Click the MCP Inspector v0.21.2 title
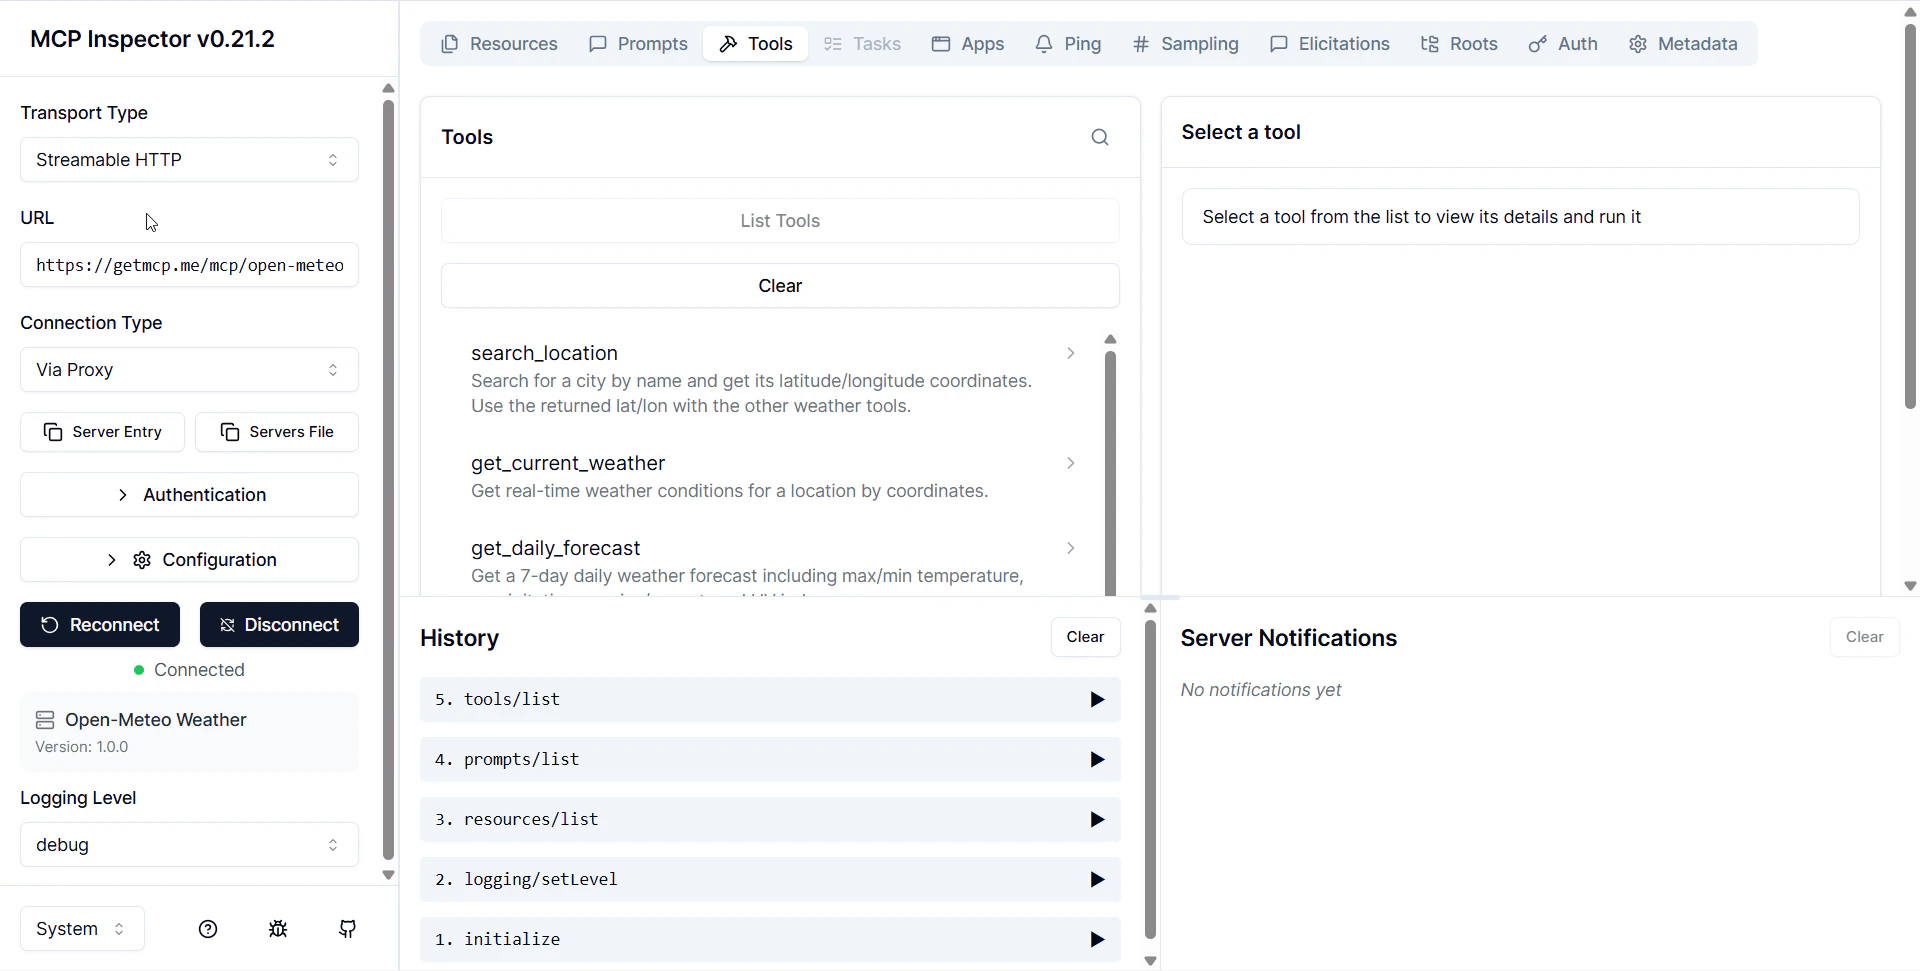Screen dimensions: 1920x971 pyautogui.click(x=152, y=39)
